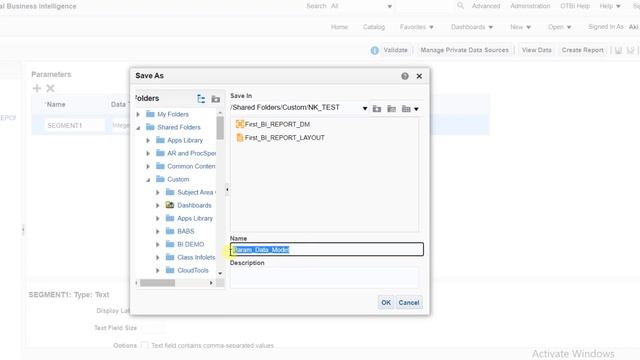Click Create Report button

(x=582, y=50)
